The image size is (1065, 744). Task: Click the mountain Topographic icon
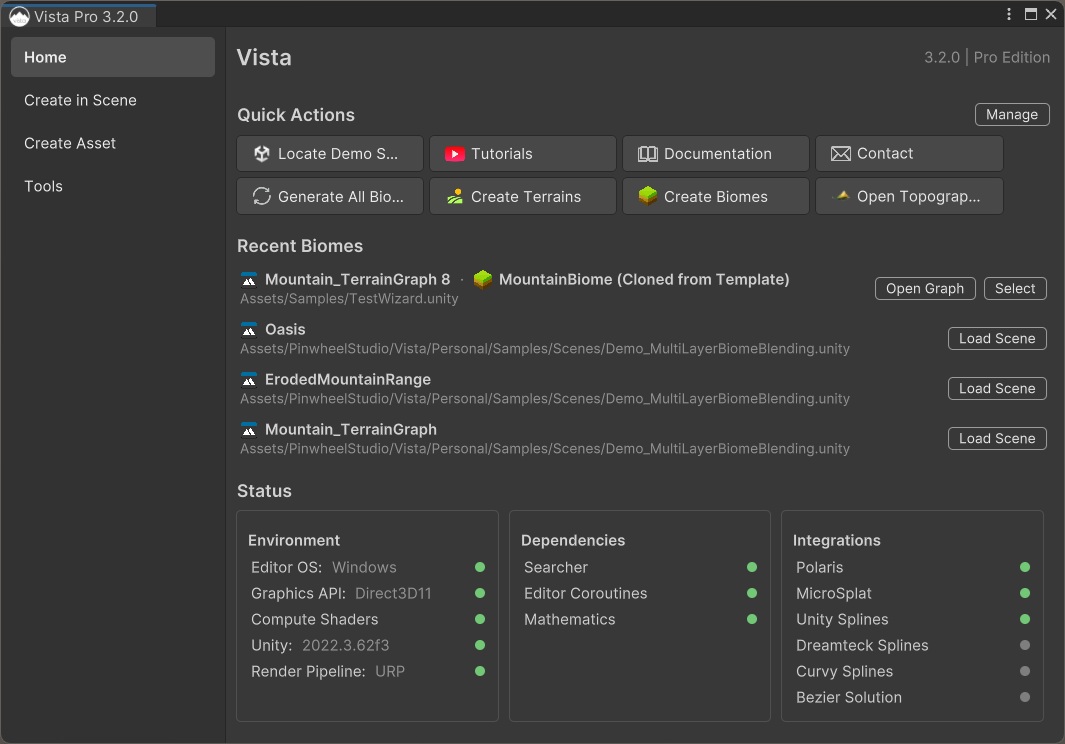click(842, 196)
